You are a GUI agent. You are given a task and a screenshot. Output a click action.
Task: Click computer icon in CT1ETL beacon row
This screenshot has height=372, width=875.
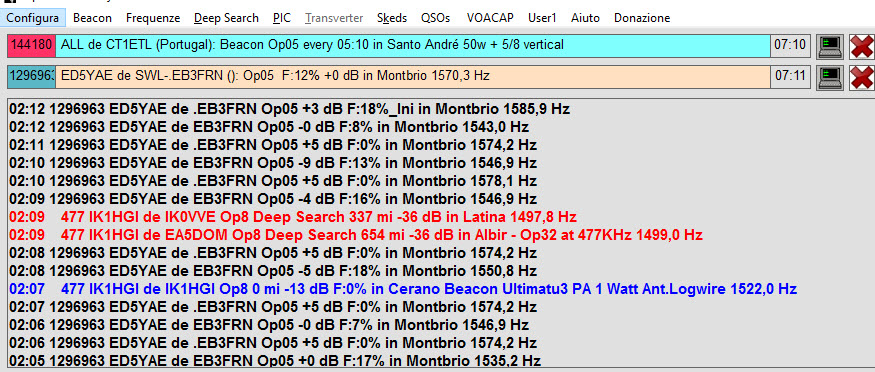pyautogui.click(x=830, y=46)
